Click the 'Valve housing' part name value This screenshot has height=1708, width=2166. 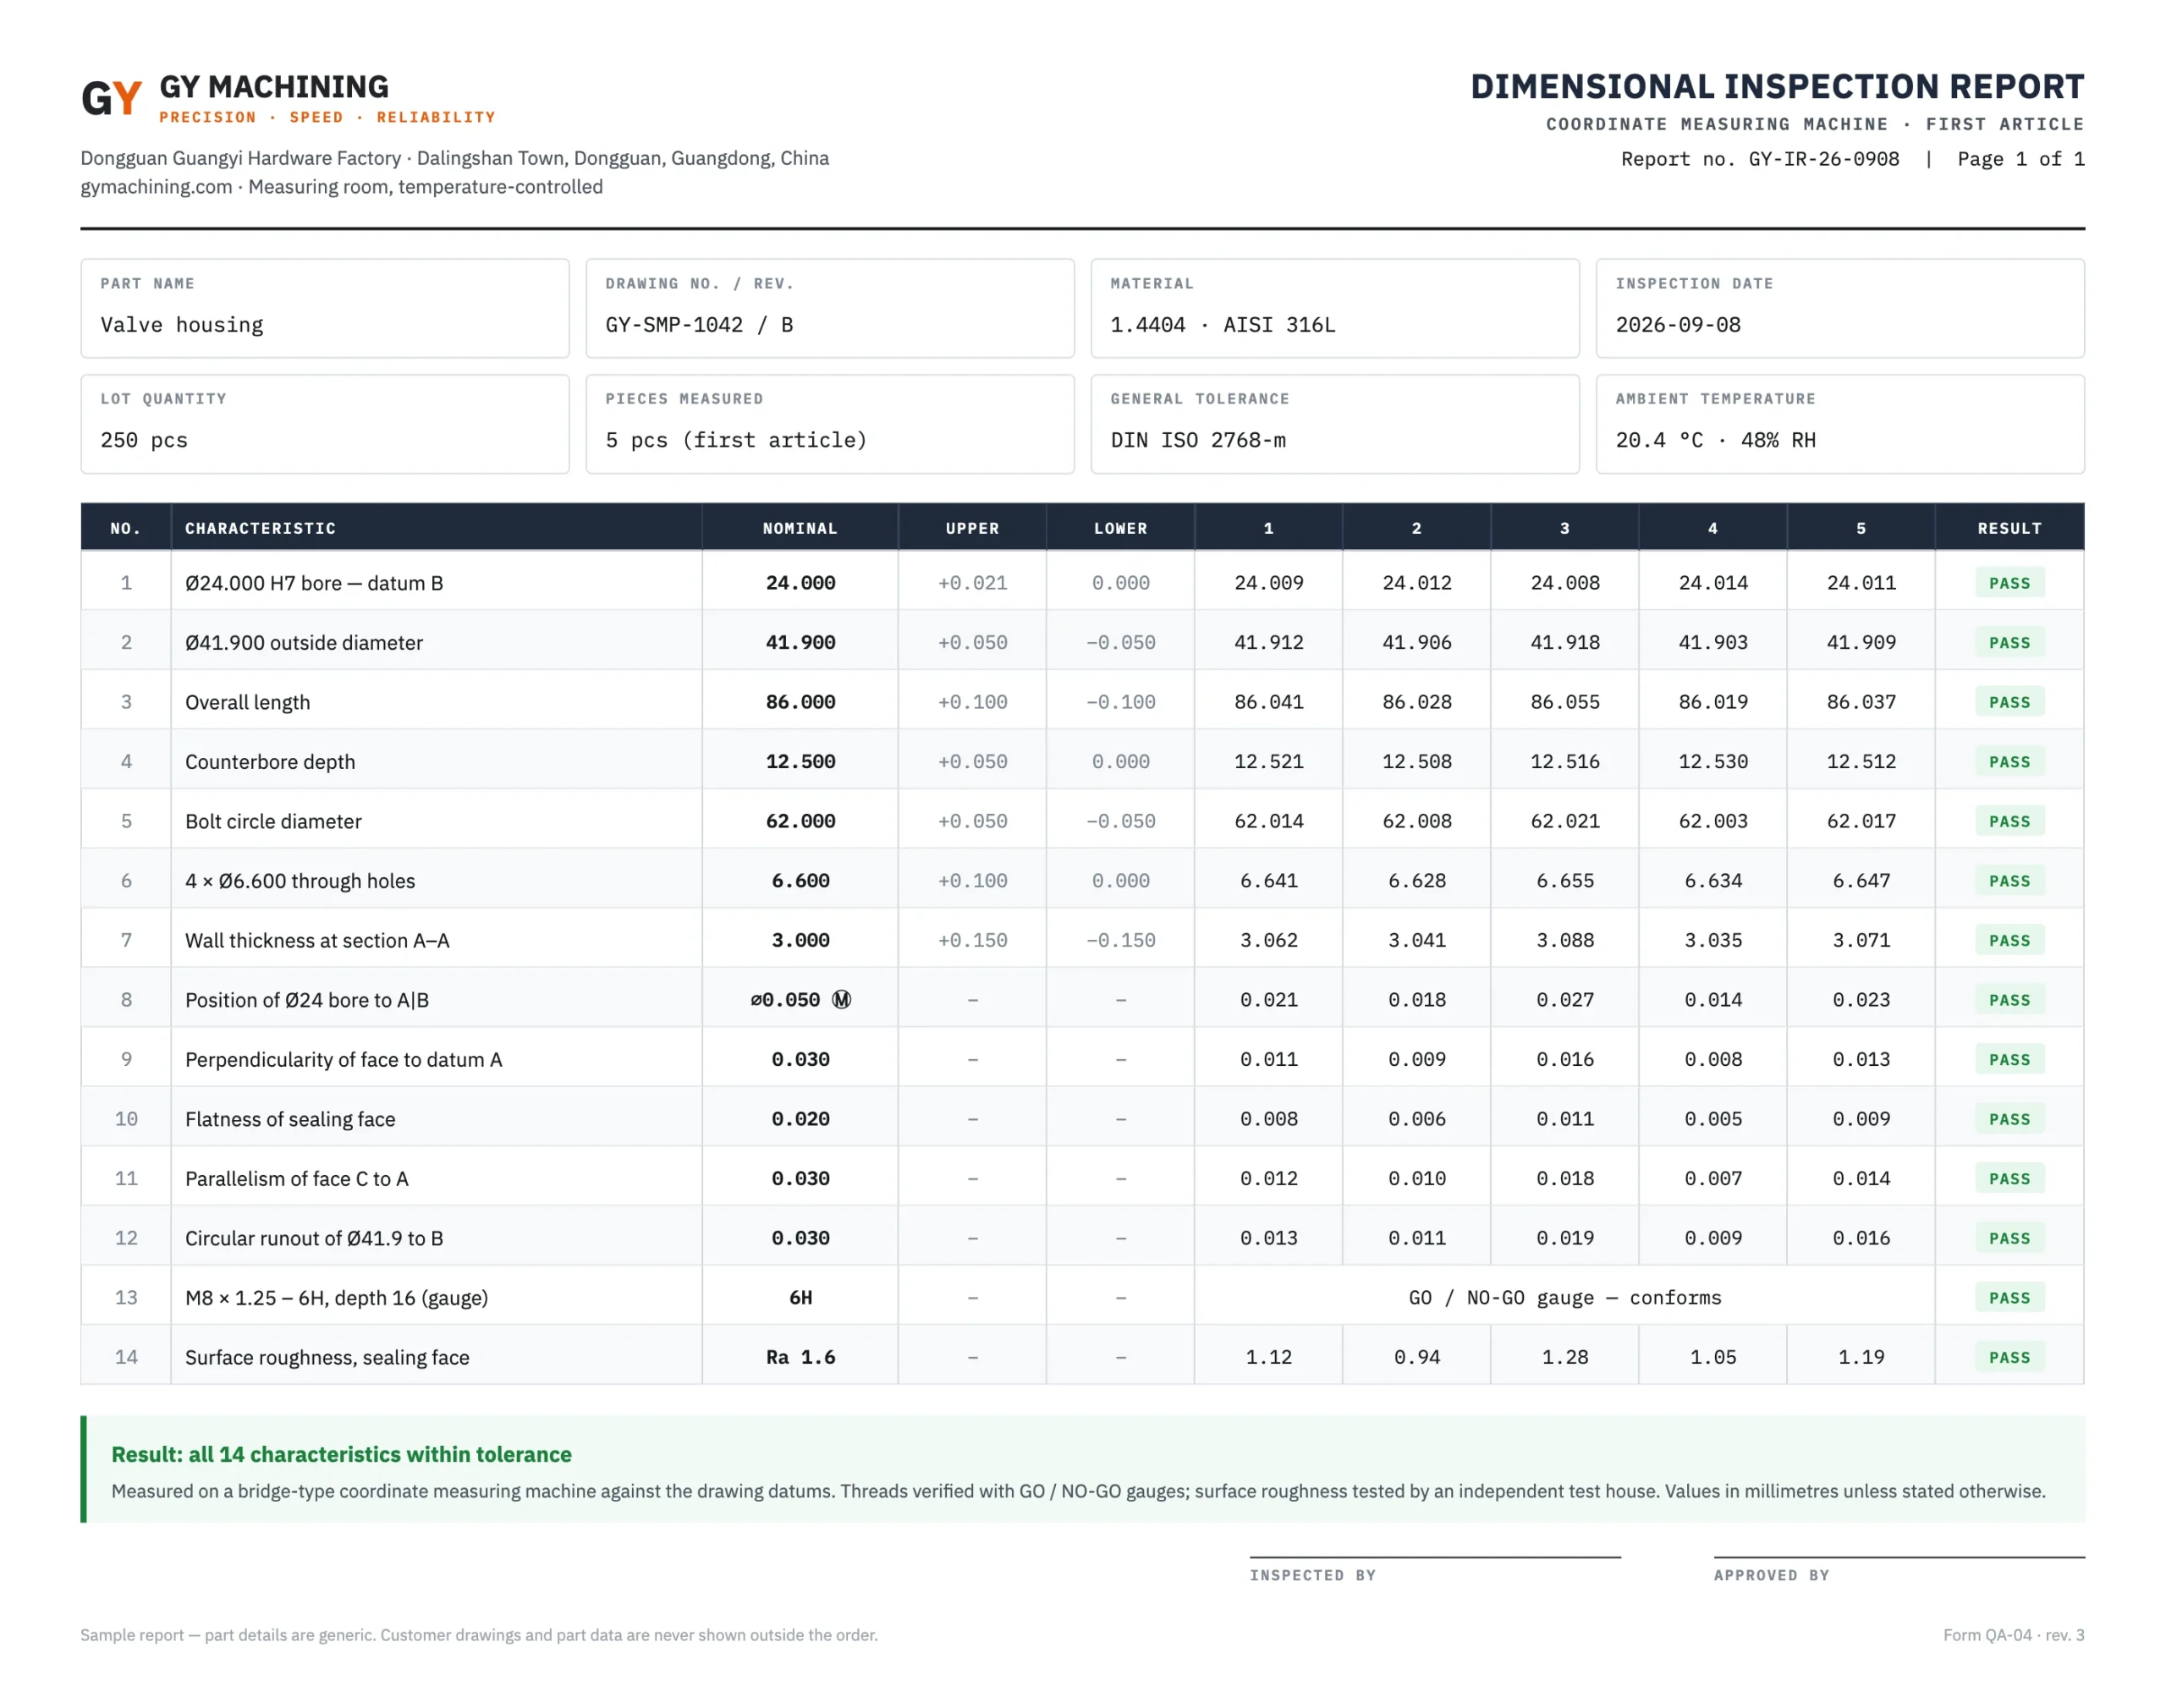(x=182, y=325)
